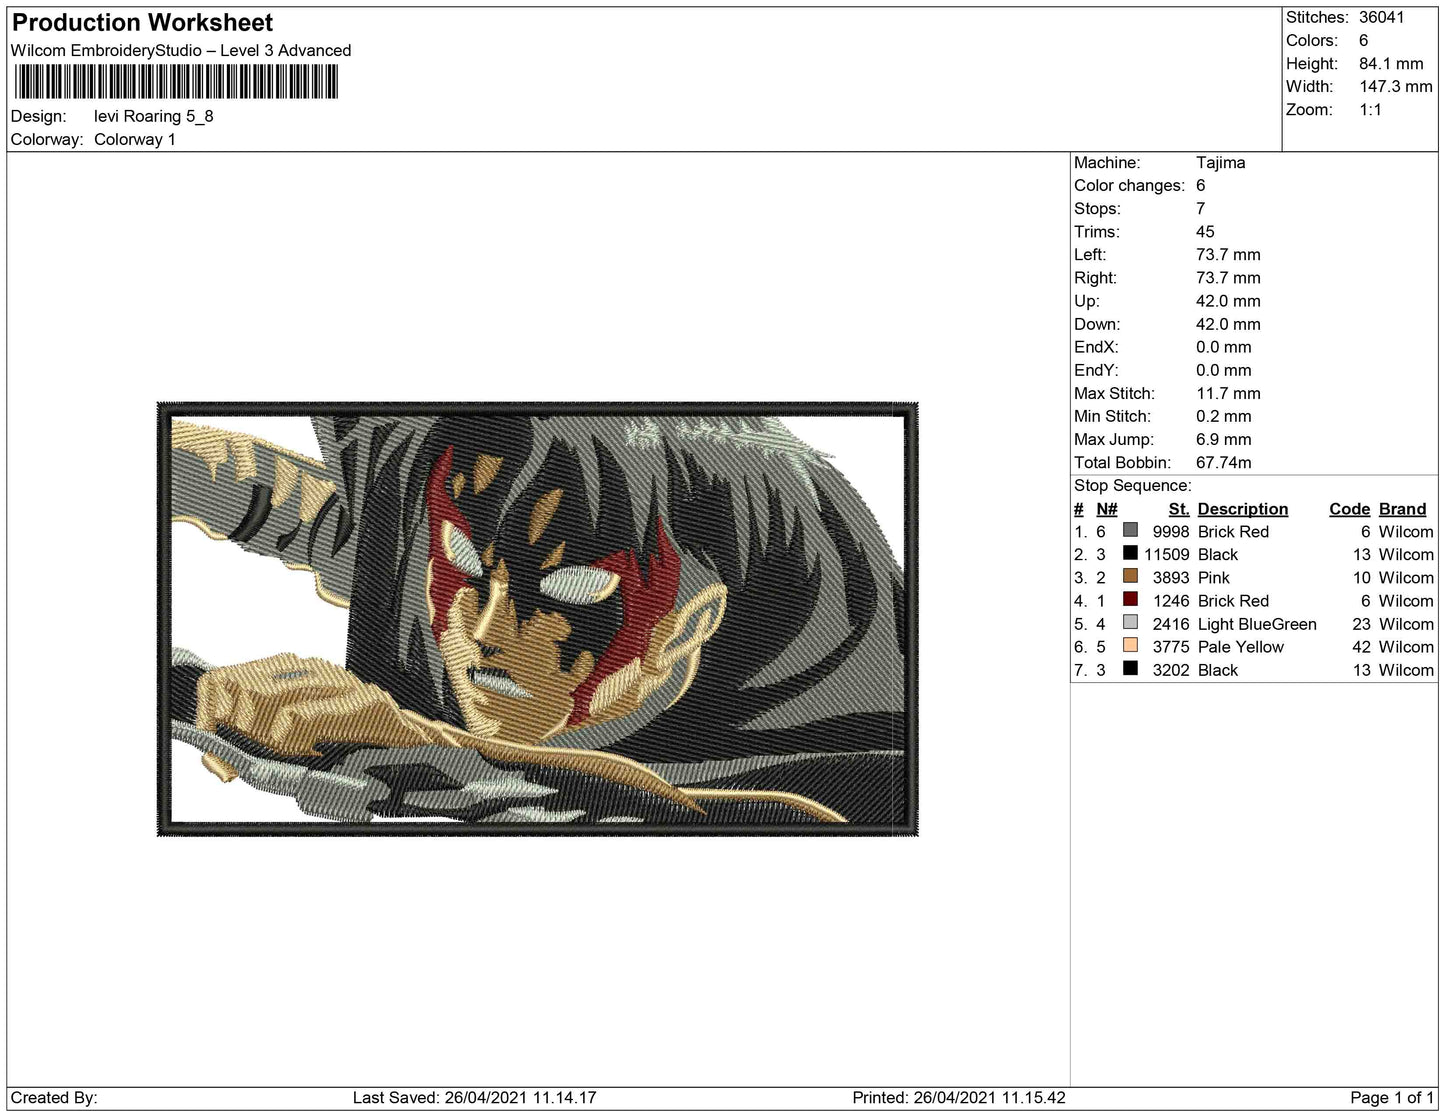Click the Brand column header
The width and height of the screenshot is (1445, 1112).
tap(1403, 509)
